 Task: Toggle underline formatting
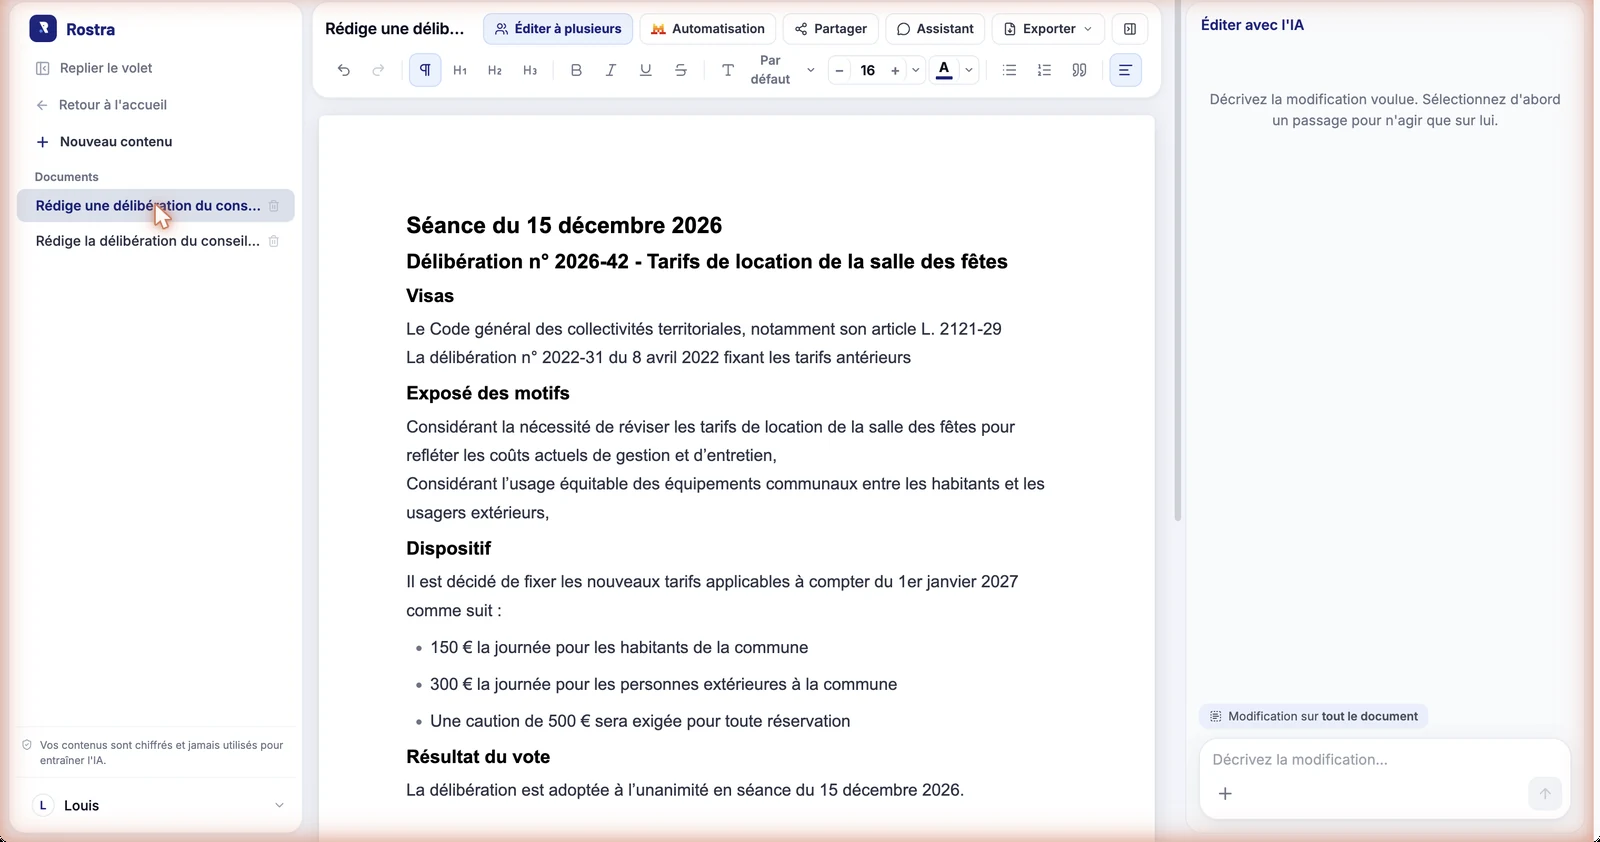[646, 70]
